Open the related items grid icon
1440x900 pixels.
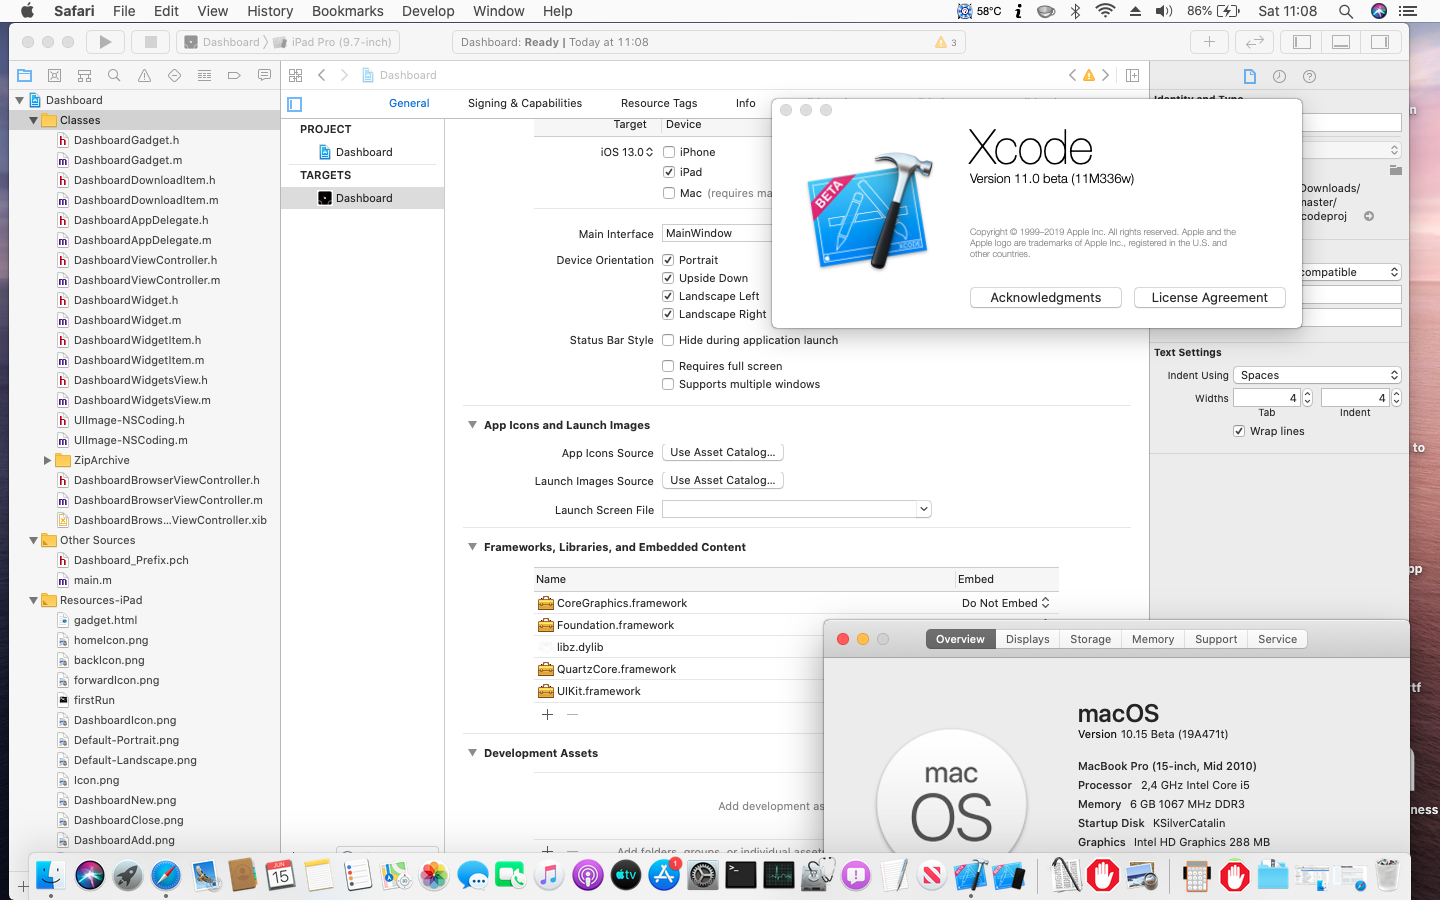295,75
